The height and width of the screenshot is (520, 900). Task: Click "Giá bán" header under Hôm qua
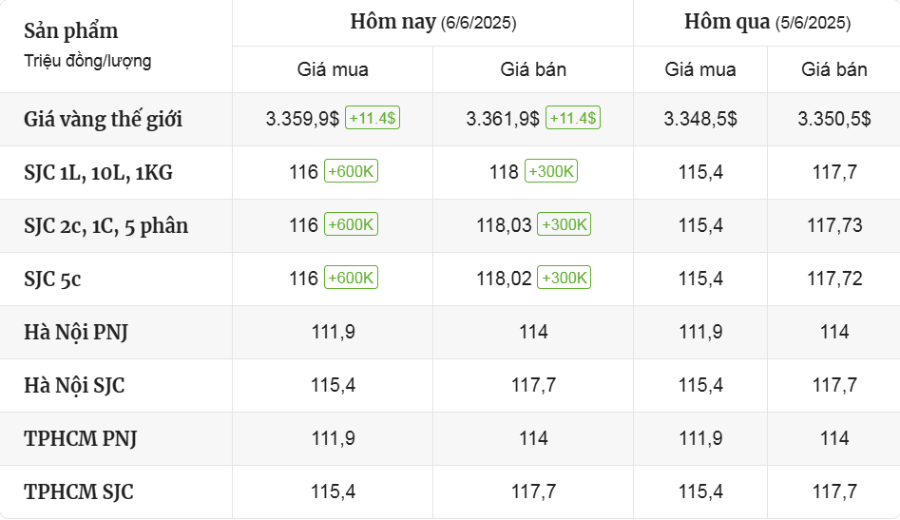pos(834,70)
